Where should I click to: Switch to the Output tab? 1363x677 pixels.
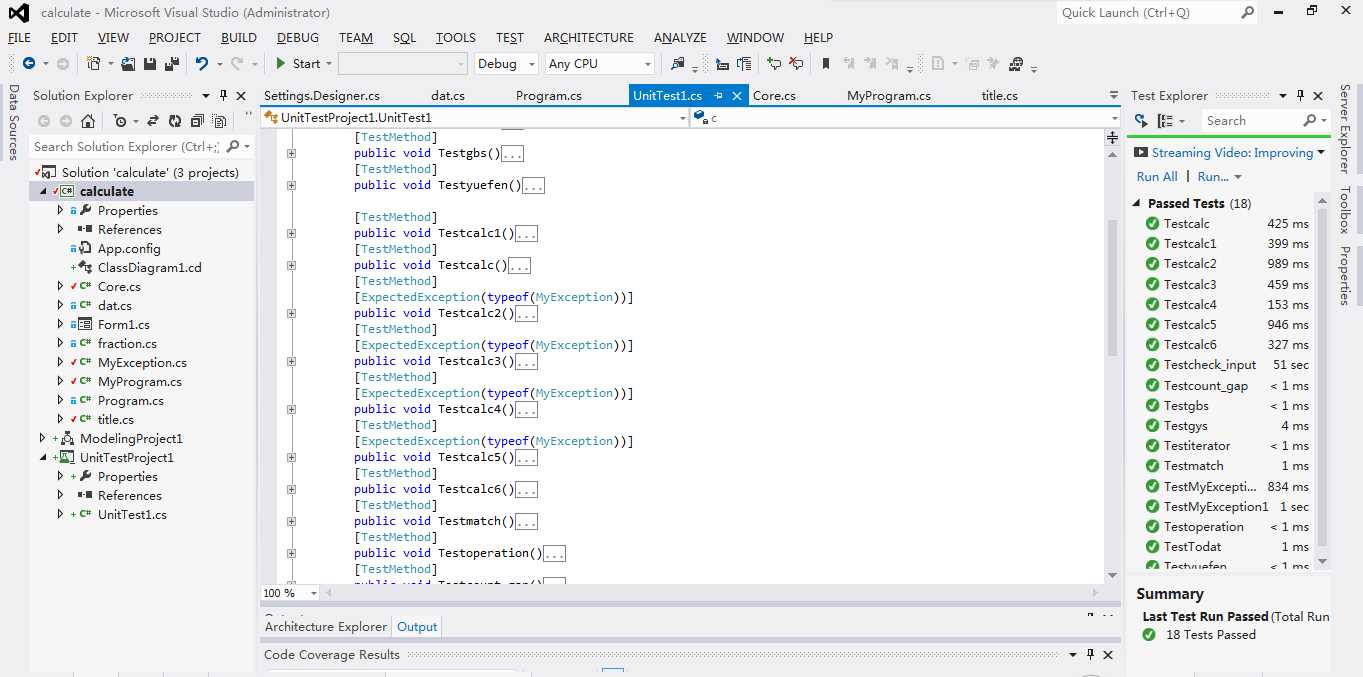tap(417, 627)
